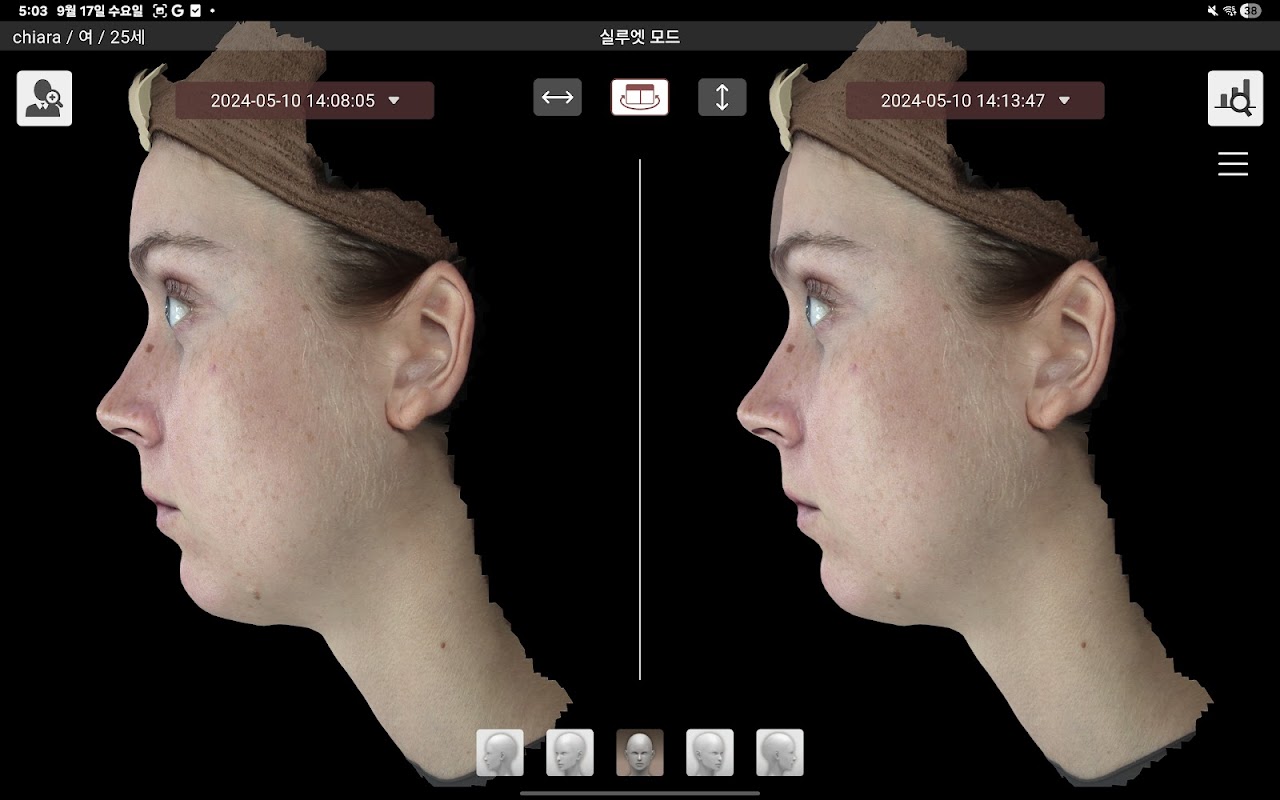Open the patient search icon

coord(44,98)
